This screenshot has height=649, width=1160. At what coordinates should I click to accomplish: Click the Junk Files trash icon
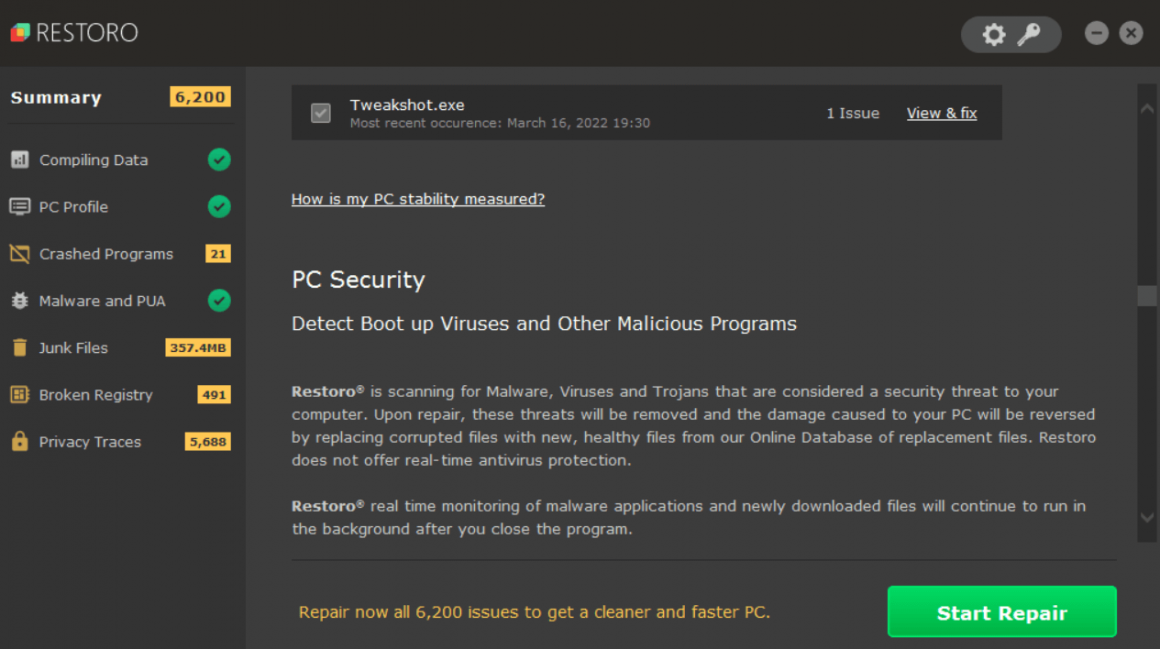(x=20, y=348)
